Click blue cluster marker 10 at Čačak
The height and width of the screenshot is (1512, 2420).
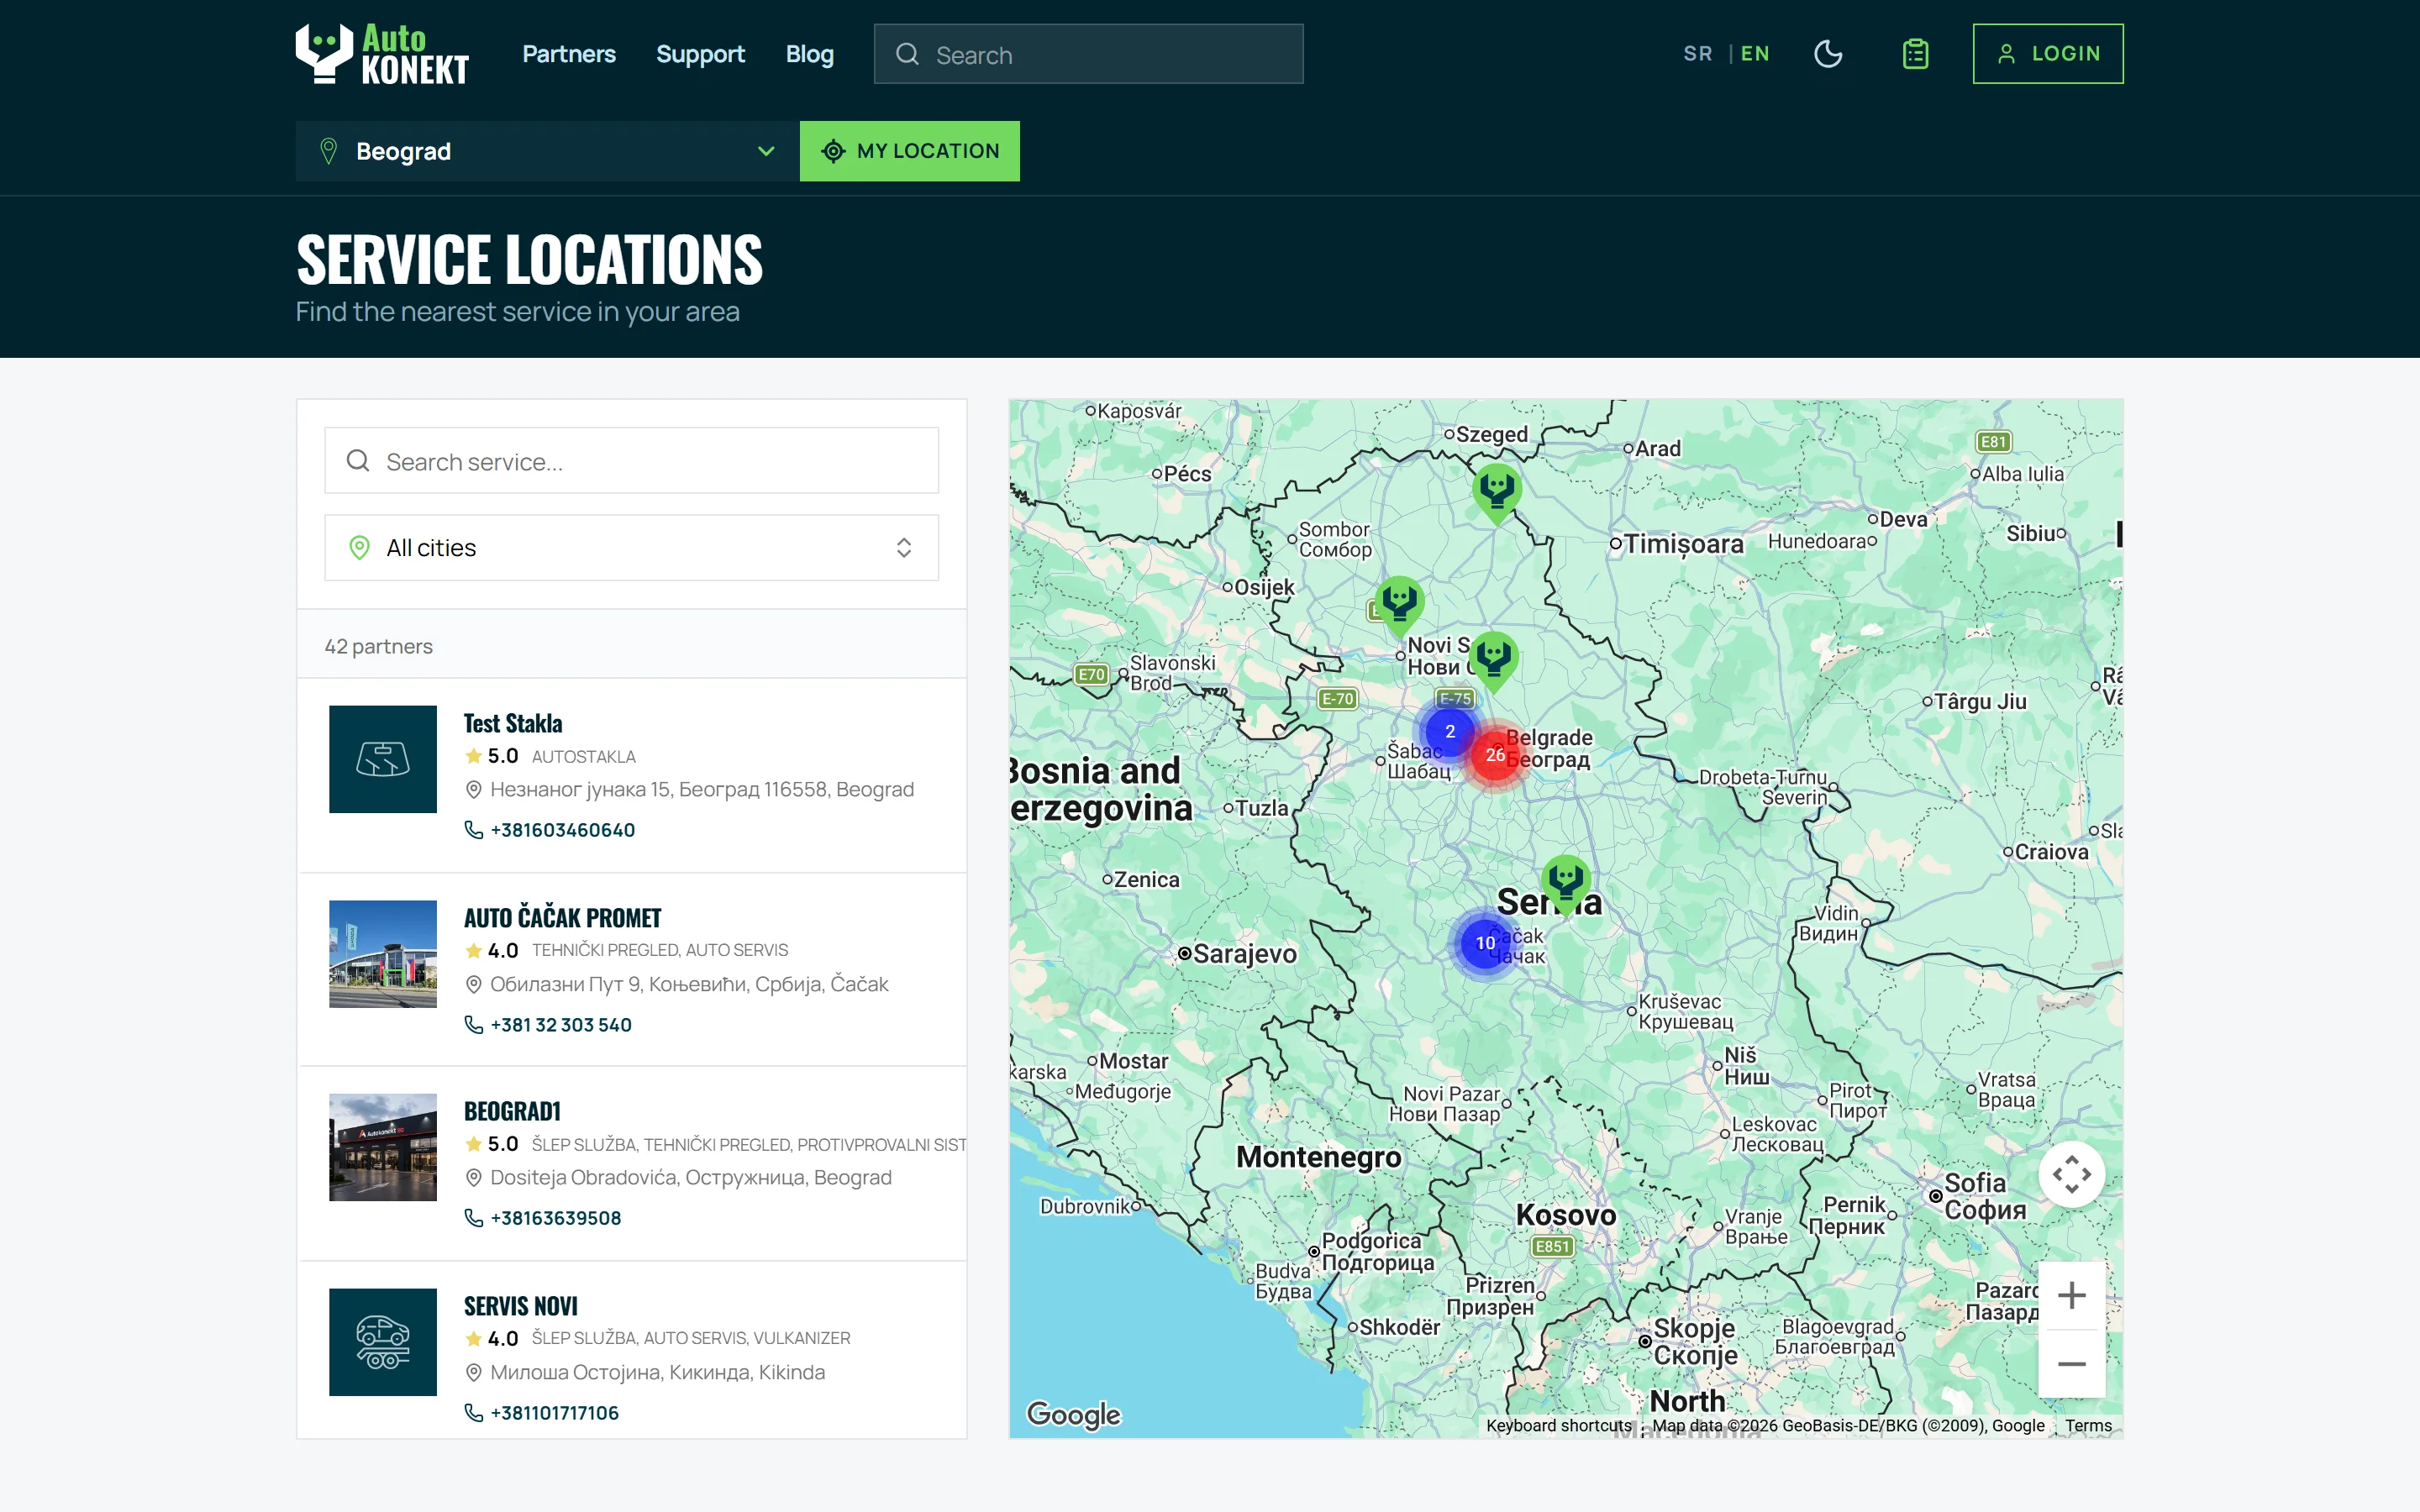click(x=1486, y=942)
